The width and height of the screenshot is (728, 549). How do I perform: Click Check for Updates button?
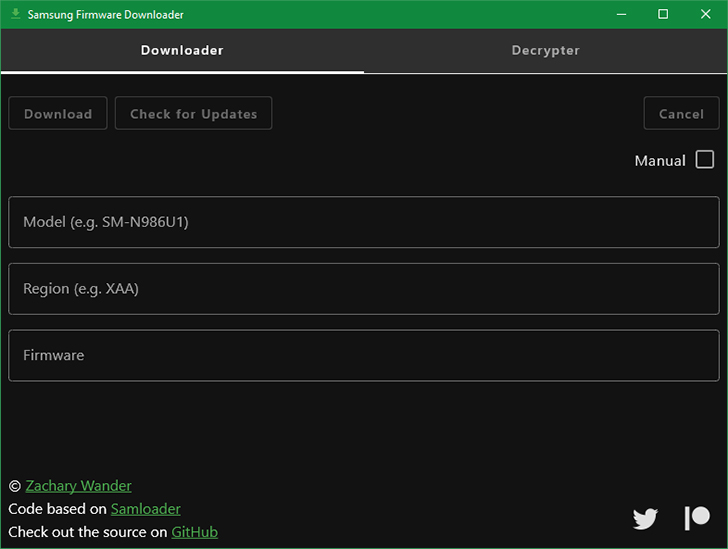tap(194, 113)
